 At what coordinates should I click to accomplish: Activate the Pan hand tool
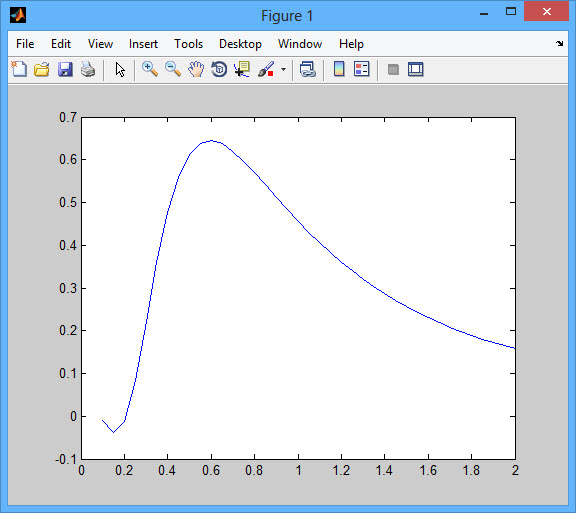tap(196, 69)
